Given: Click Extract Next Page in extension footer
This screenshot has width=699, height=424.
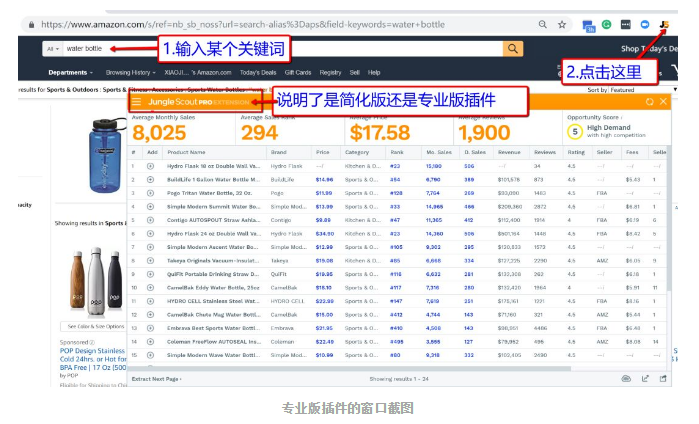Looking at the screenshot, I should click(x=156, y=379).
